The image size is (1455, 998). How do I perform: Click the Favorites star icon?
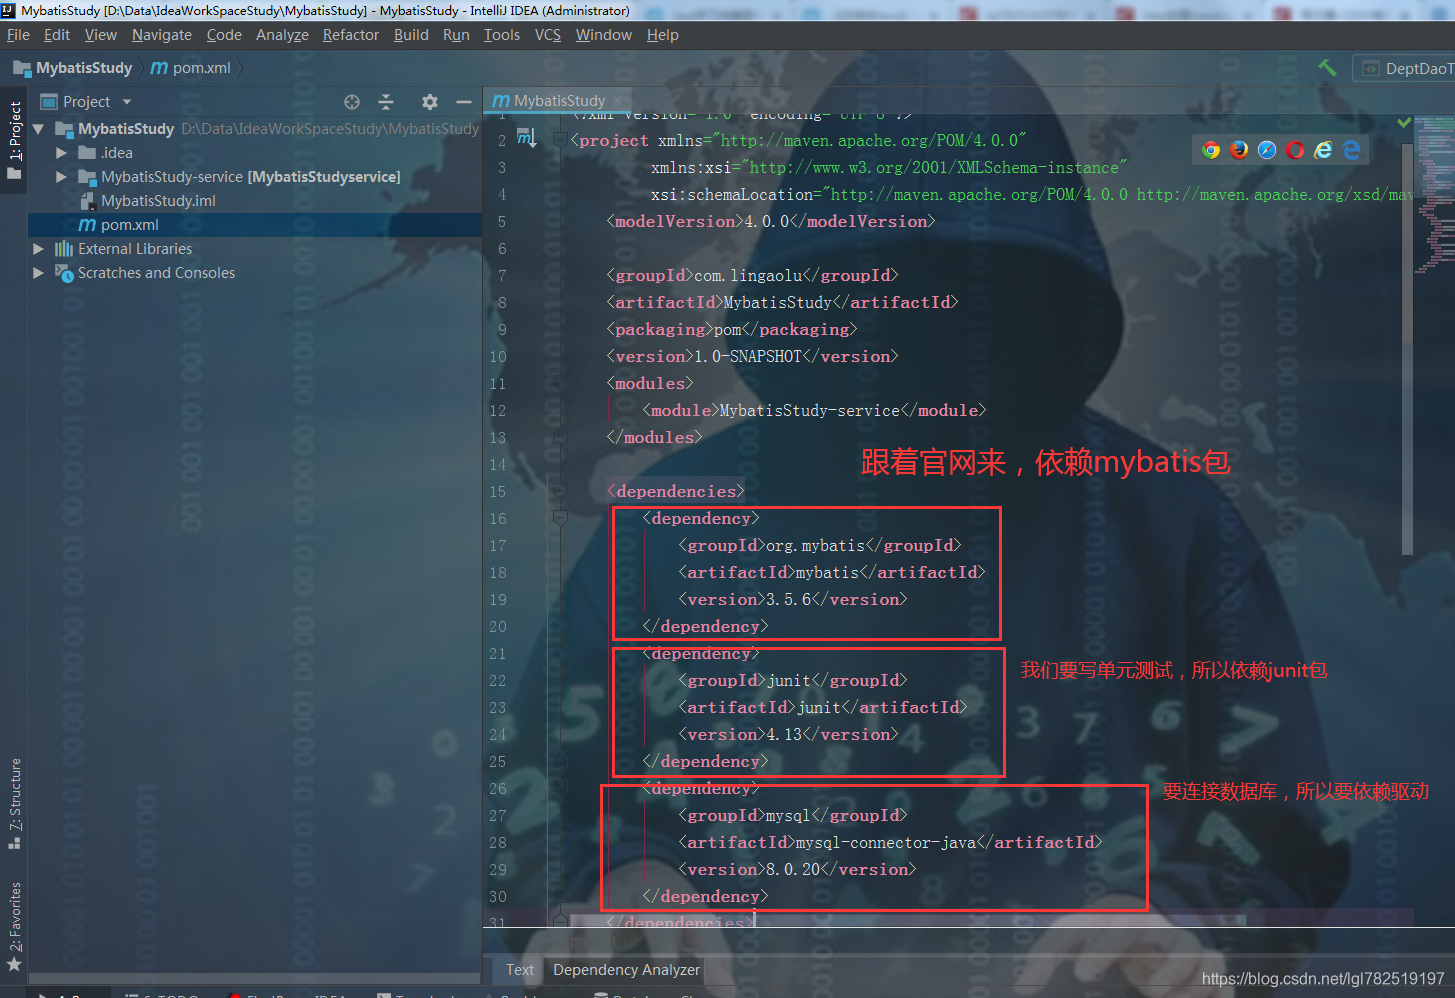click(x=14, y=964)
